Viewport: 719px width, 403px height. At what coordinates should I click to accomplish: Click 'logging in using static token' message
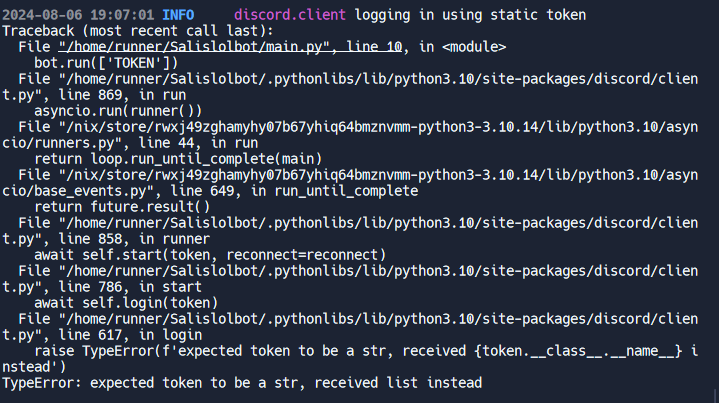tap(470, 15)
